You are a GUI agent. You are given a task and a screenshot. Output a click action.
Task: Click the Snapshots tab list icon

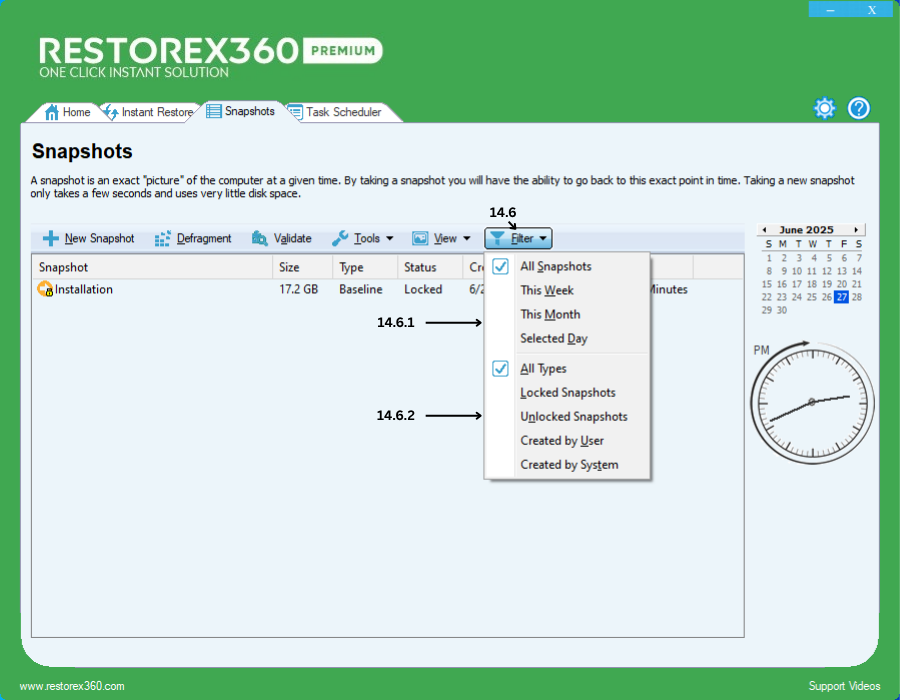coord(214,111)
